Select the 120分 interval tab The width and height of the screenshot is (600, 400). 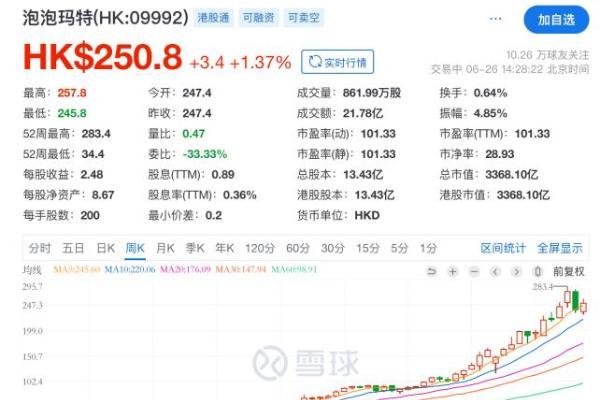coord(260,248)
